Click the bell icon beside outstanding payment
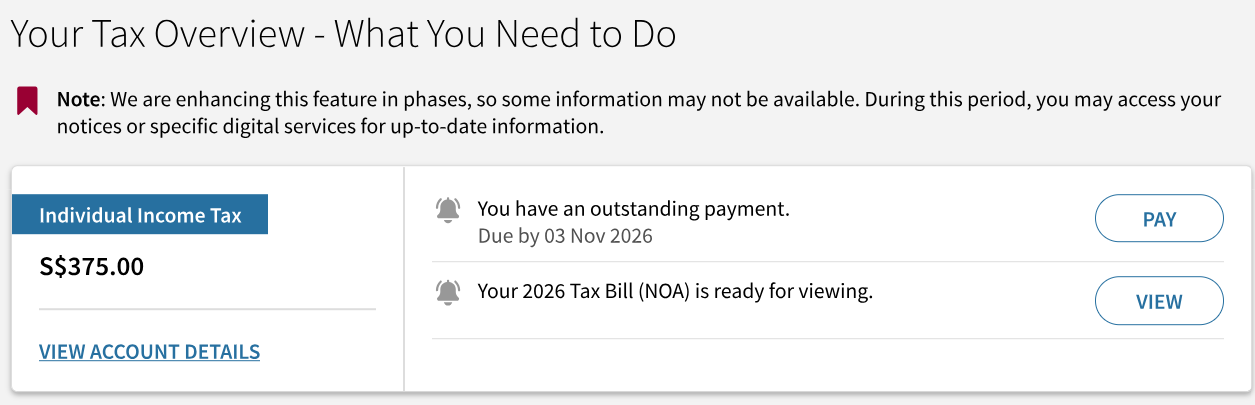The height and width of the screenshot is (405, 1255). point(448,210)
